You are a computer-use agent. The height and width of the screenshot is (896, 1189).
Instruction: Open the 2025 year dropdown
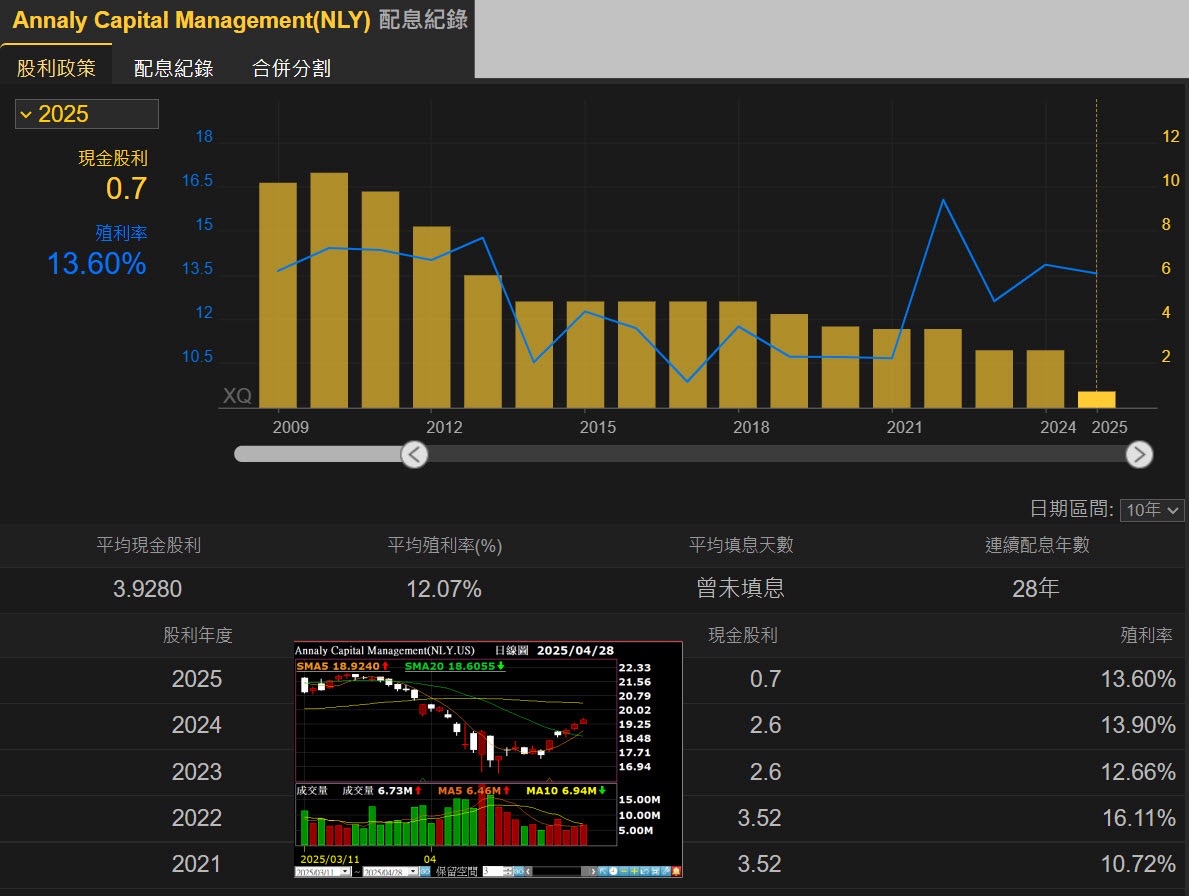tap(86, 114)
